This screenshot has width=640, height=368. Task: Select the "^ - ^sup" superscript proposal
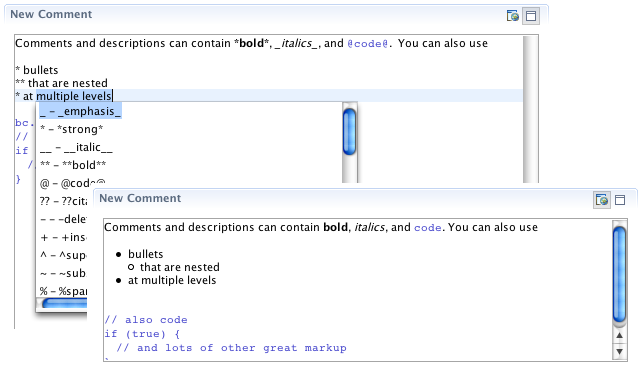coord(63,255)
